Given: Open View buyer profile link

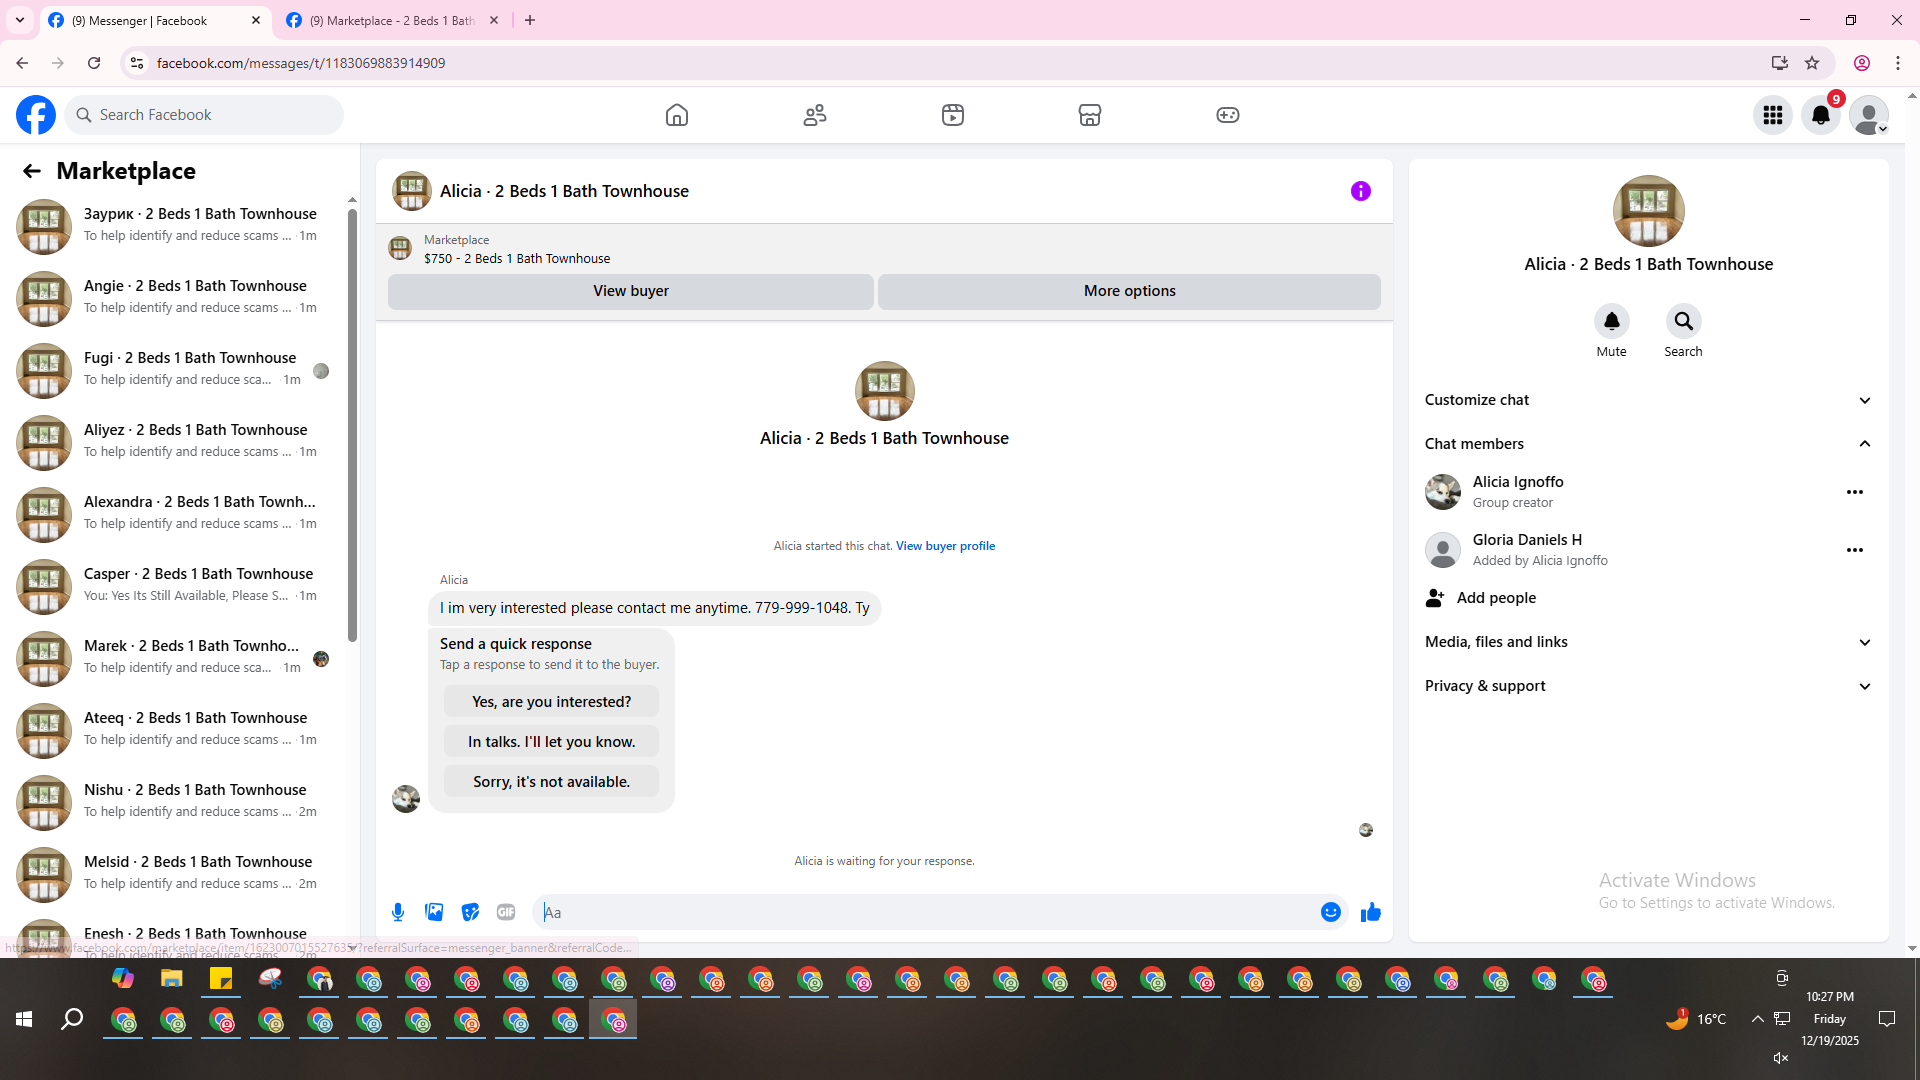Looking at the screenshot, I should pos(945,546).
